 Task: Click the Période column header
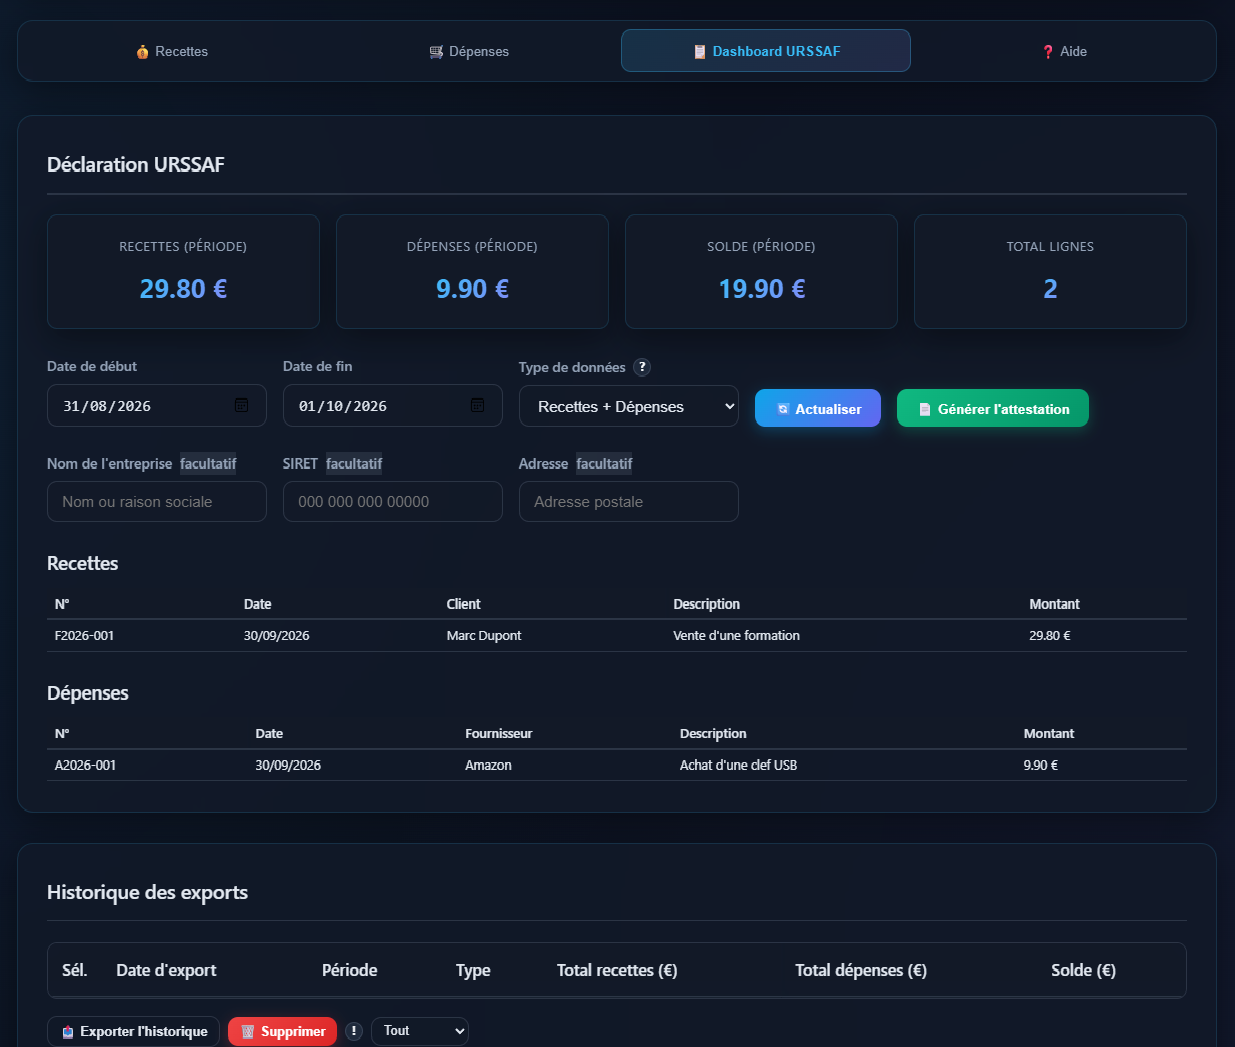(x=349, y=970)
